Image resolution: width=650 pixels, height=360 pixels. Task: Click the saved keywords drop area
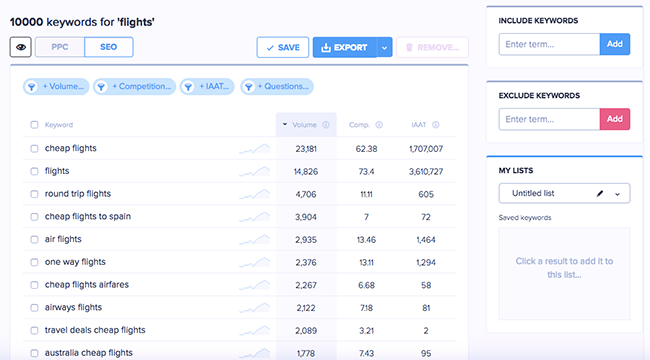[x=564, y=274]
